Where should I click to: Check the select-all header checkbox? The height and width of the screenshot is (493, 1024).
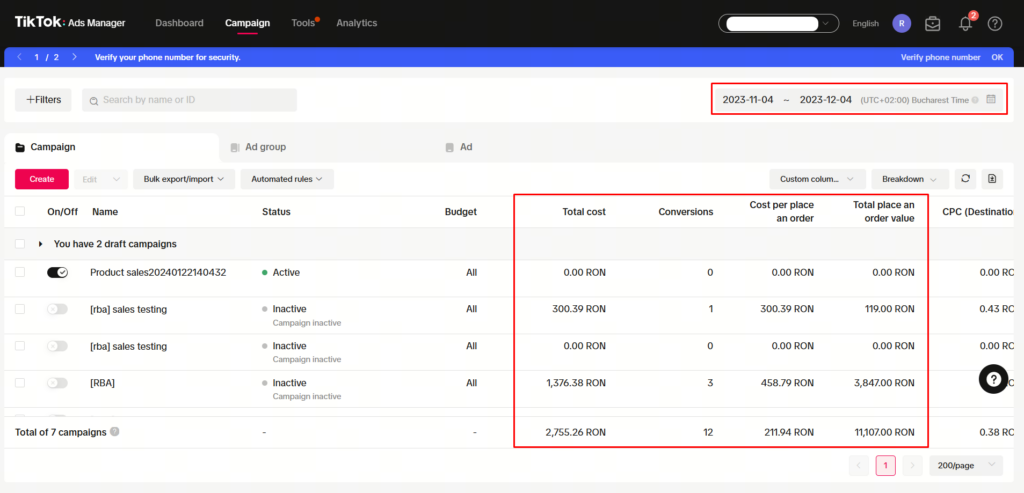[x=20, y=211]
